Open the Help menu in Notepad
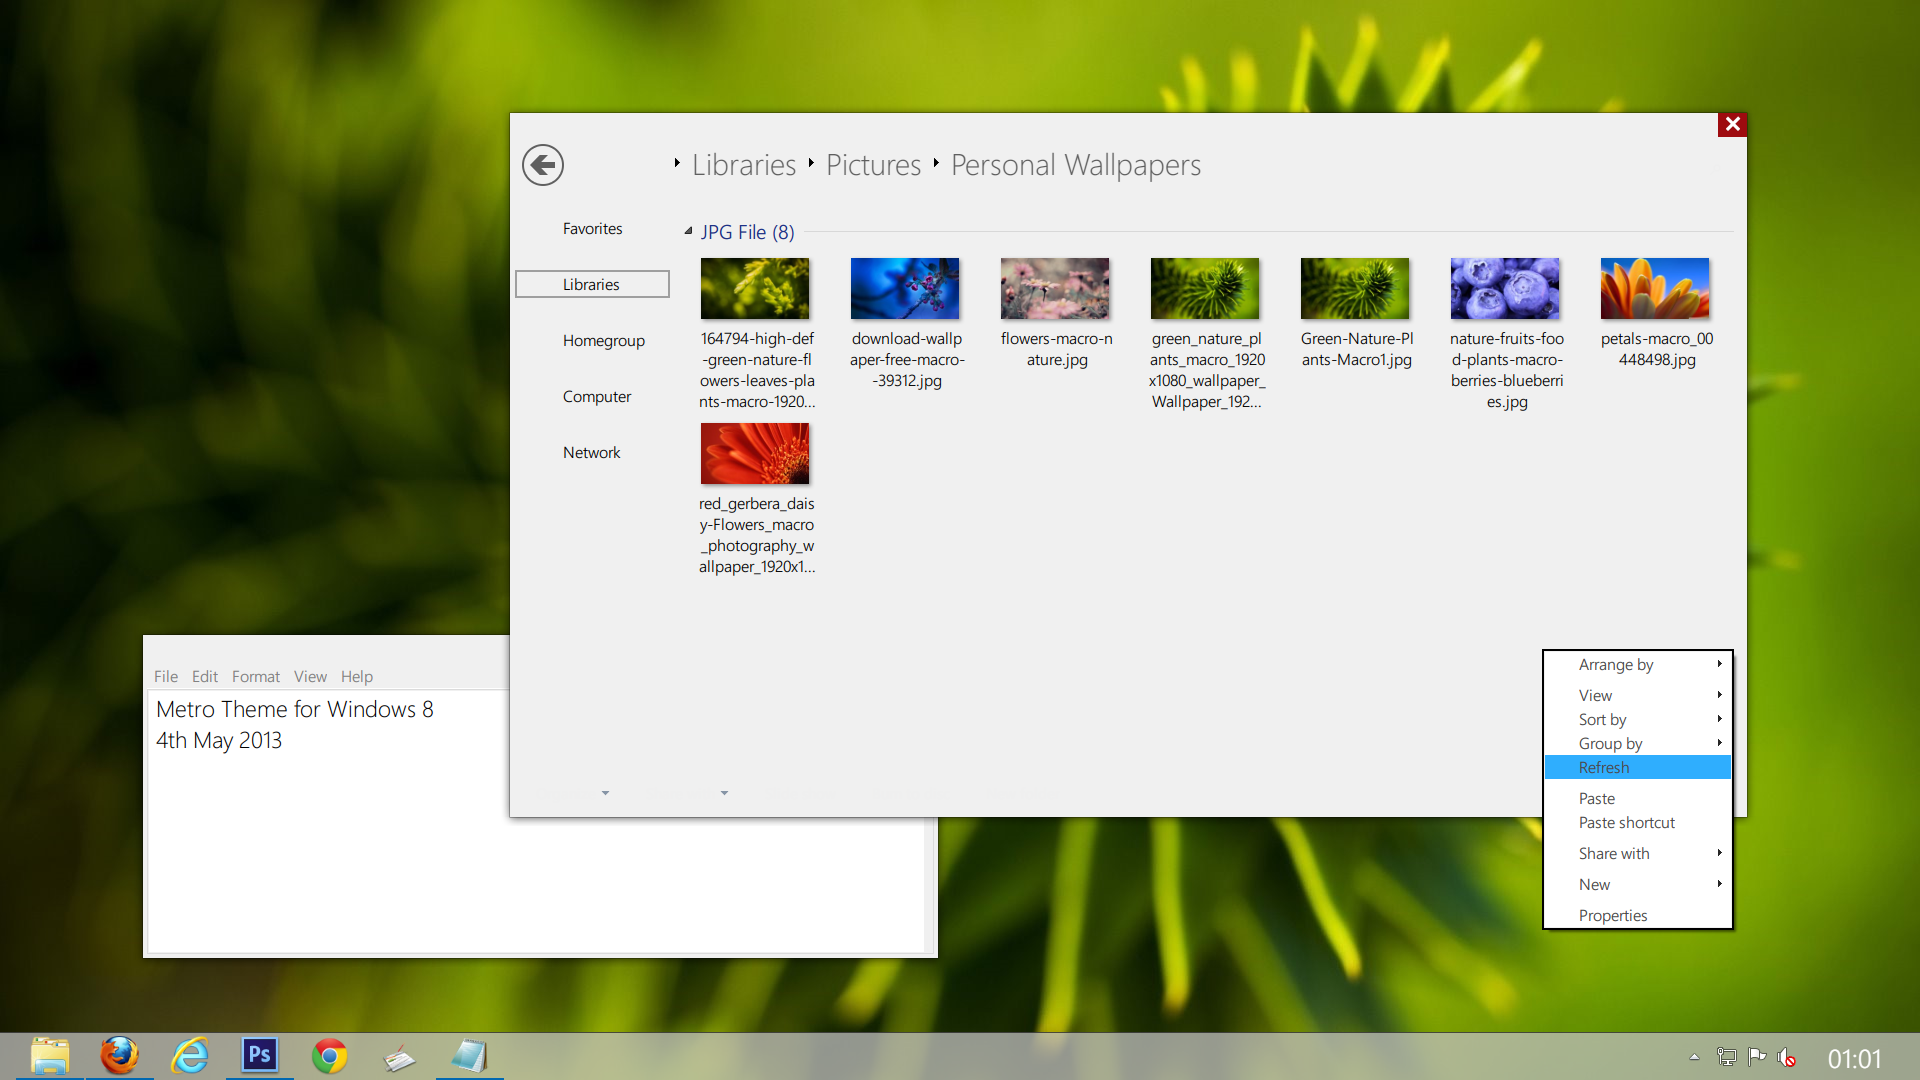 [x=357, y=677]
